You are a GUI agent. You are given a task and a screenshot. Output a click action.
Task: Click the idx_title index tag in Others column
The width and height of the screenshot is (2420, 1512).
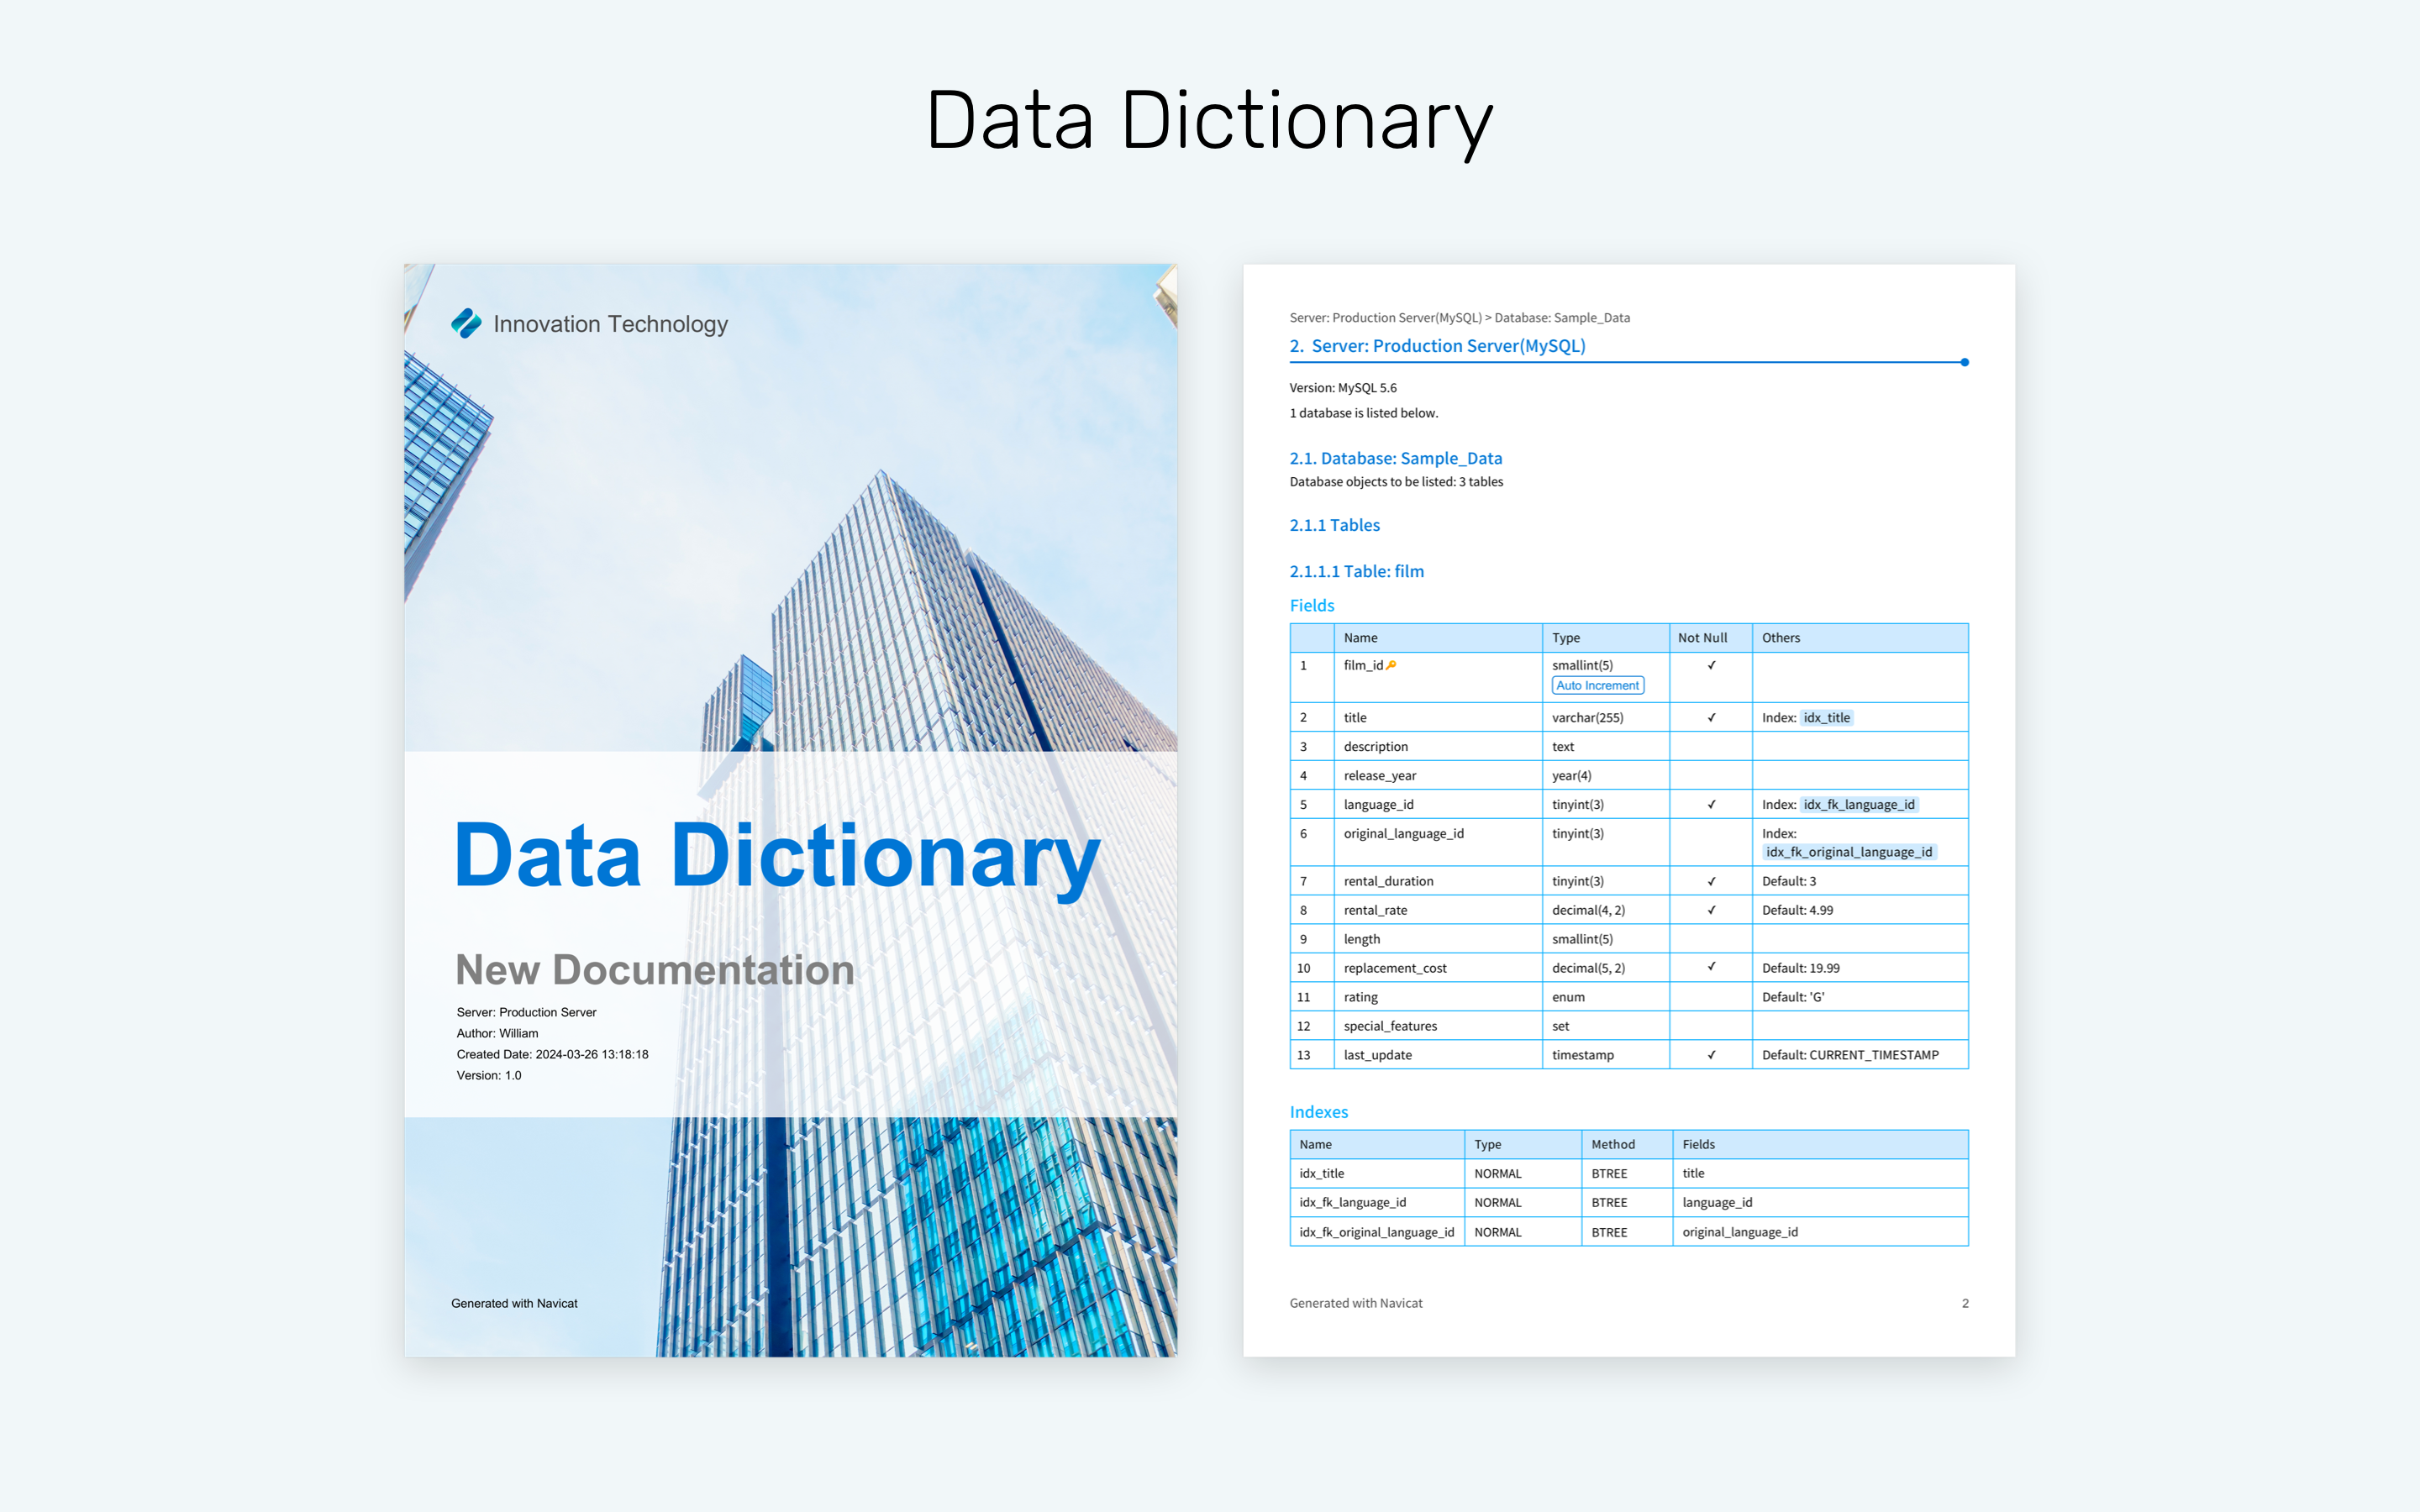pos(1826,718)
